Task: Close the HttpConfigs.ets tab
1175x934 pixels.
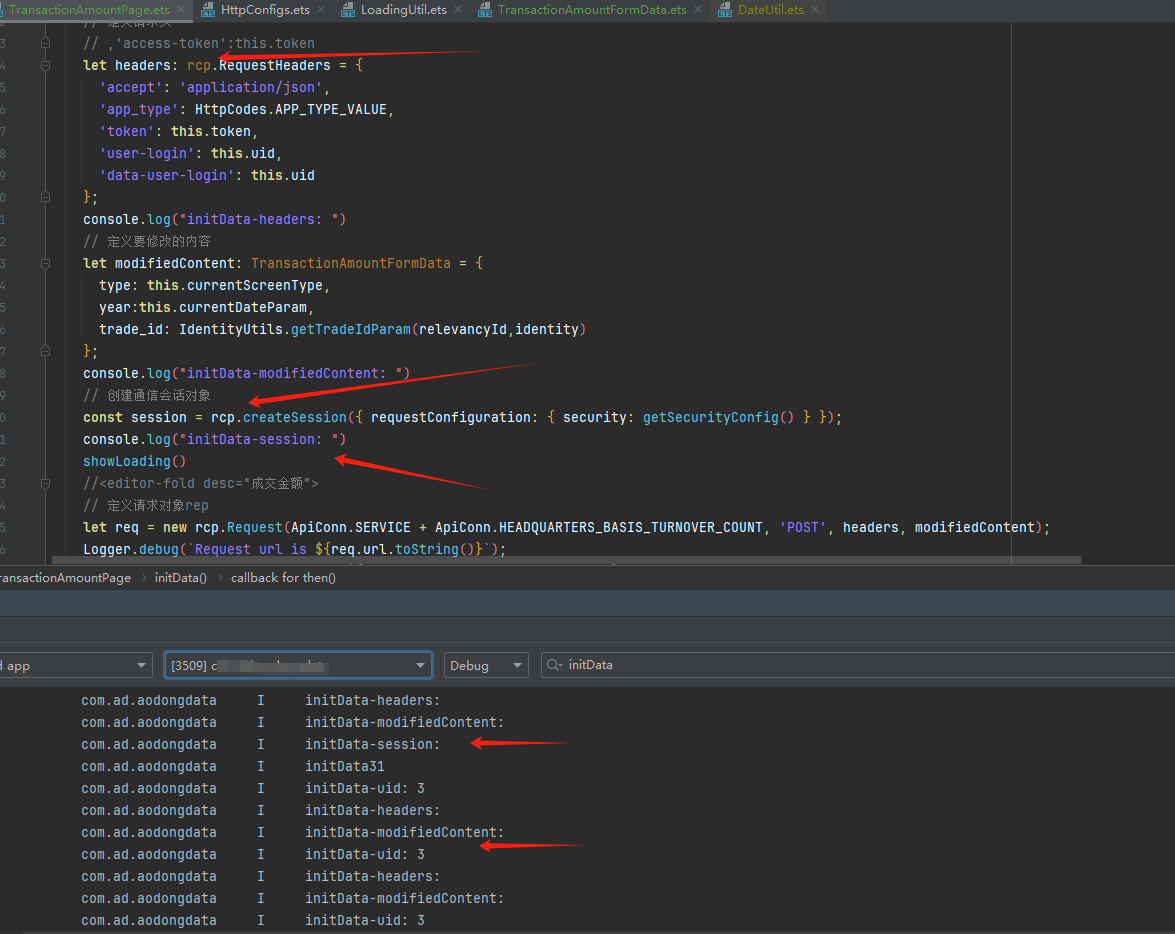Action: coord(319,10)
